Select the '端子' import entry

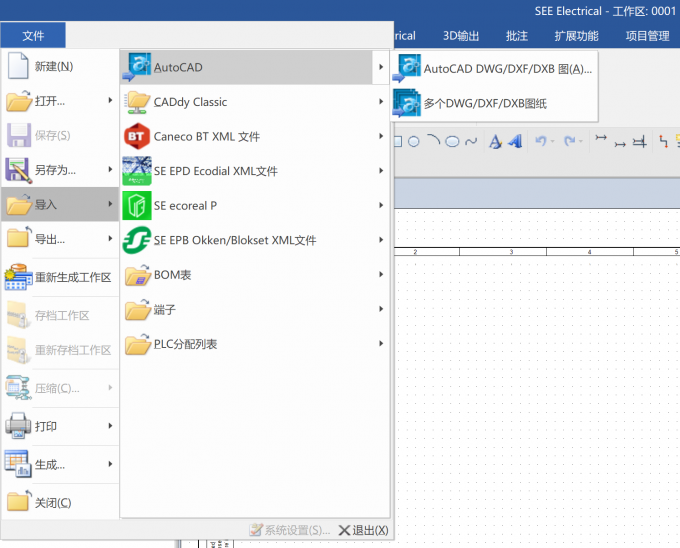(255, 310)
